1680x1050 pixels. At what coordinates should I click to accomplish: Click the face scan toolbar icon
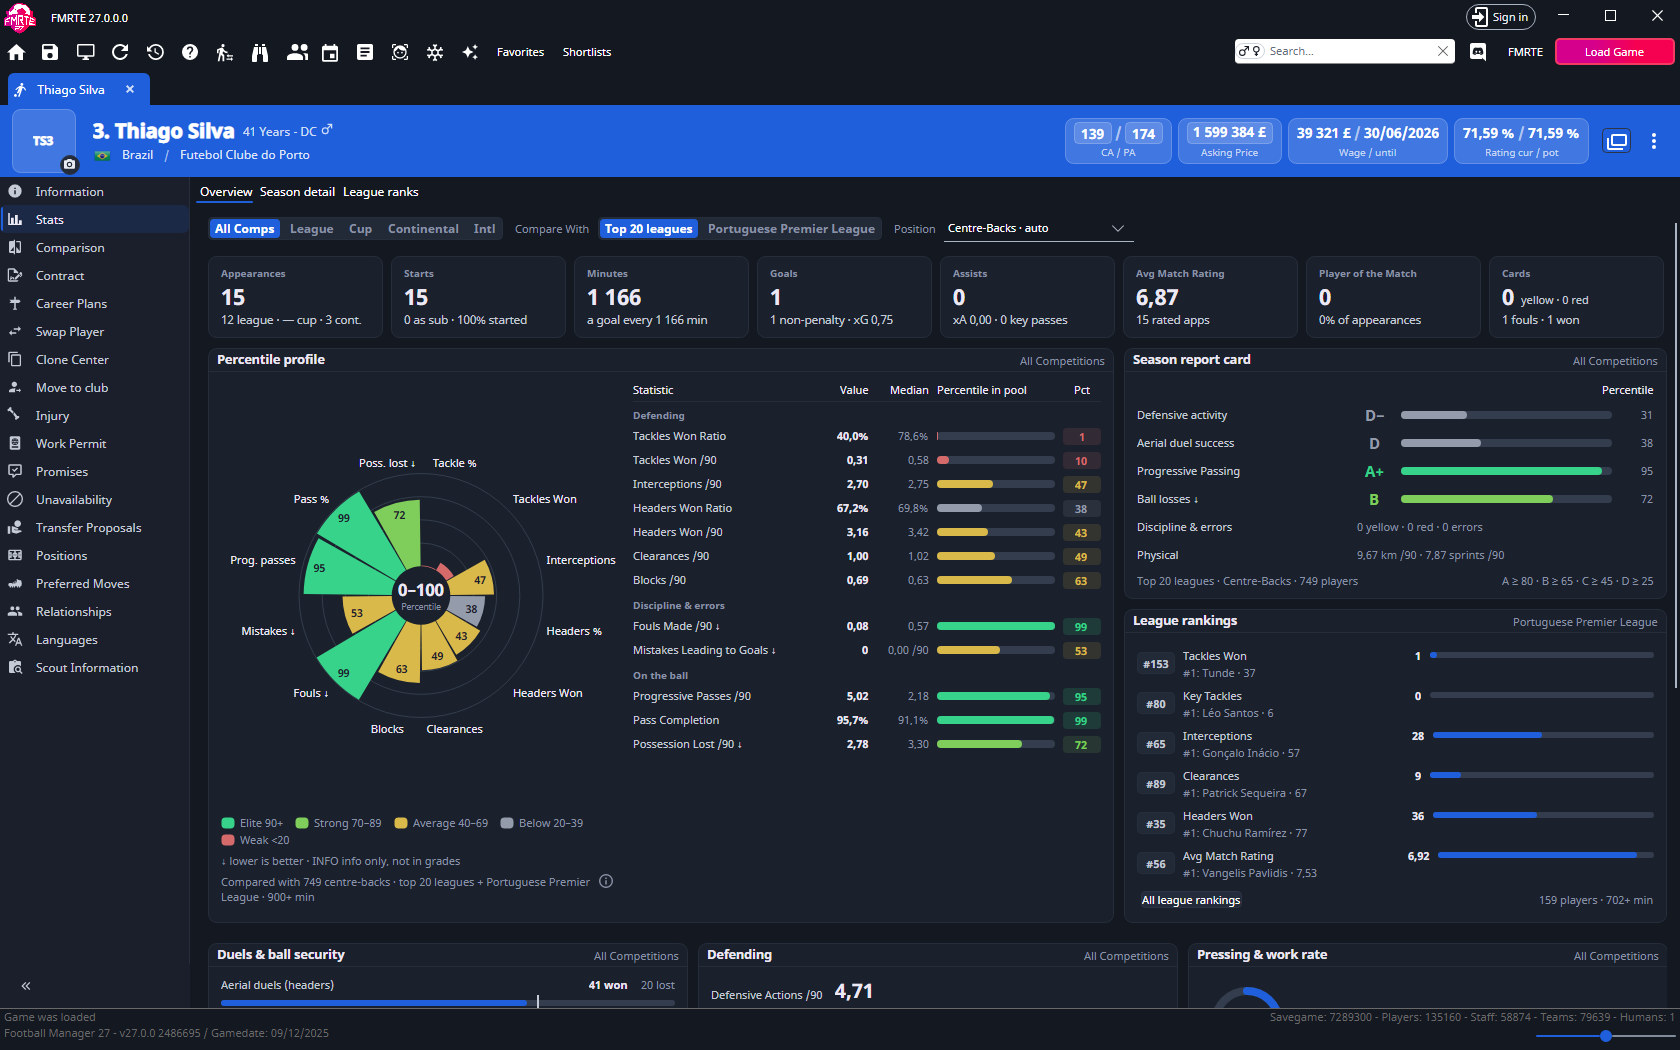pyautogui.click(x=400, y=52)
